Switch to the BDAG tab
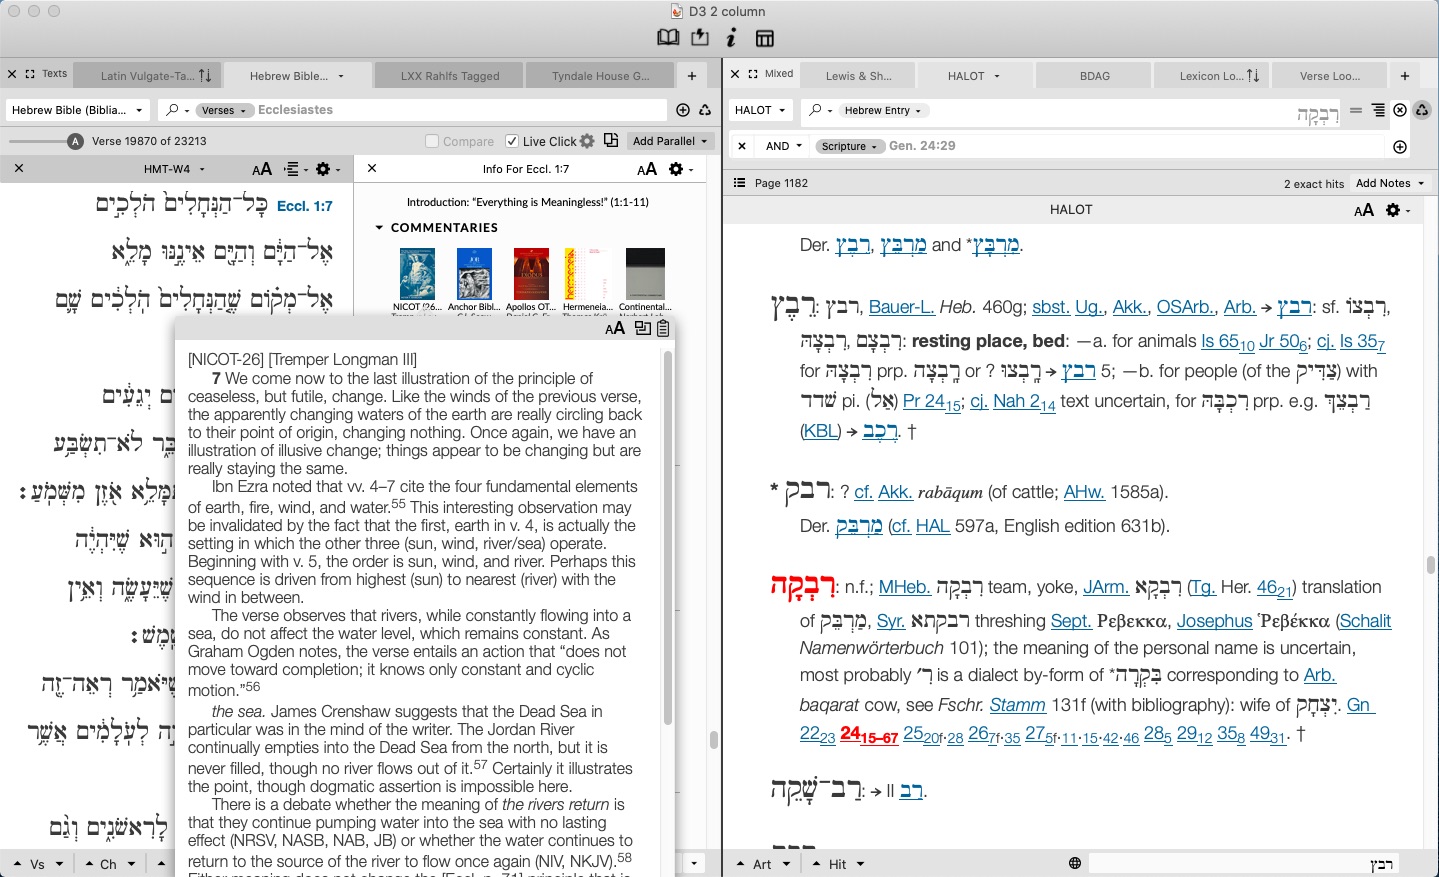 [1094, 75]
